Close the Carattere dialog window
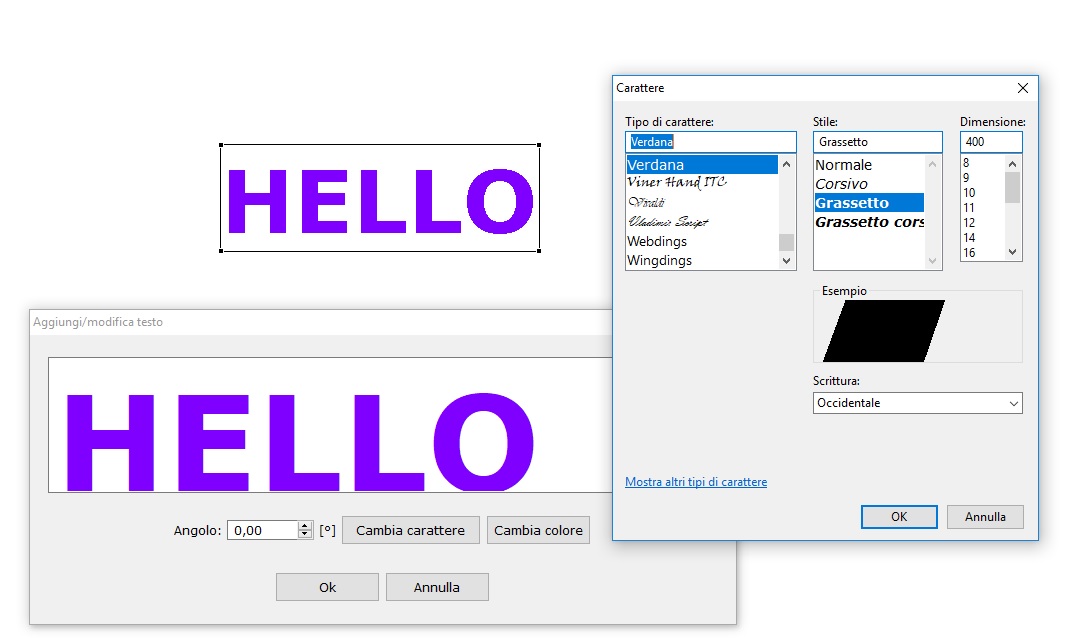Image resolution: width=1068 pixels, height=640 pixels. point(1022,88)
